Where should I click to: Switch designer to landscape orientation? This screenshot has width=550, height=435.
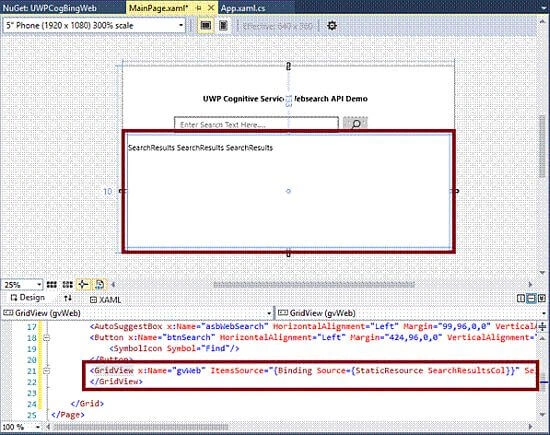pyautogui.click(x=206, y=25)
